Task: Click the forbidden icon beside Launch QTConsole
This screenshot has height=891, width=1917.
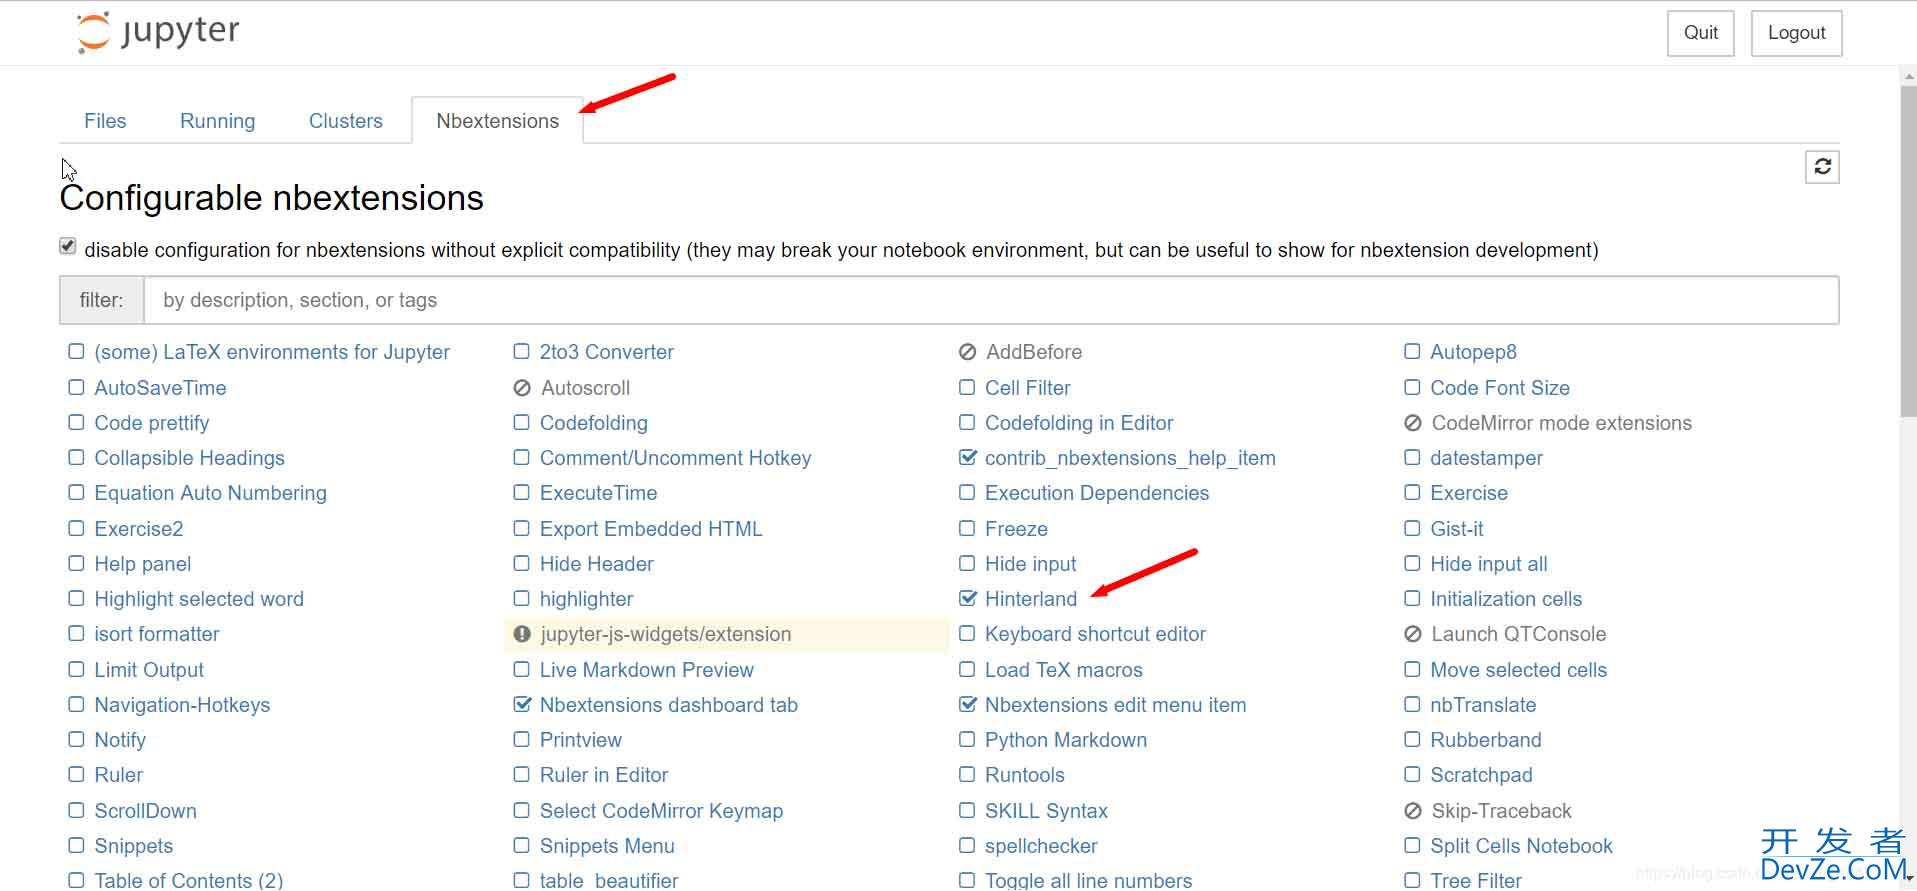Action: (x=1412, y=634)
